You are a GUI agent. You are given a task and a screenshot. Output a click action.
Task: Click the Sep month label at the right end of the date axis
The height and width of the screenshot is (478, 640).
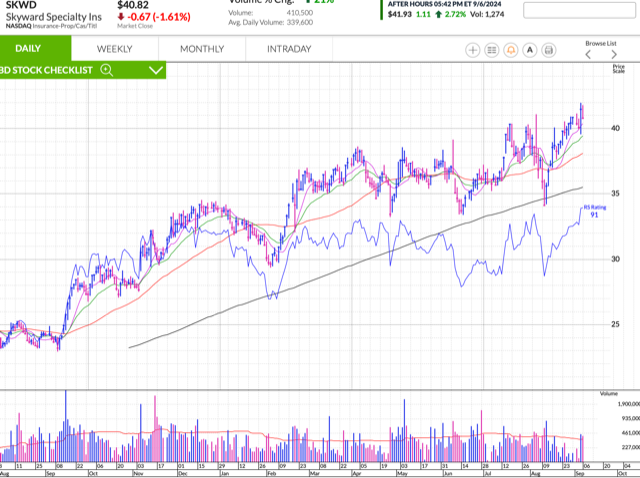click(x=580, y=474)
